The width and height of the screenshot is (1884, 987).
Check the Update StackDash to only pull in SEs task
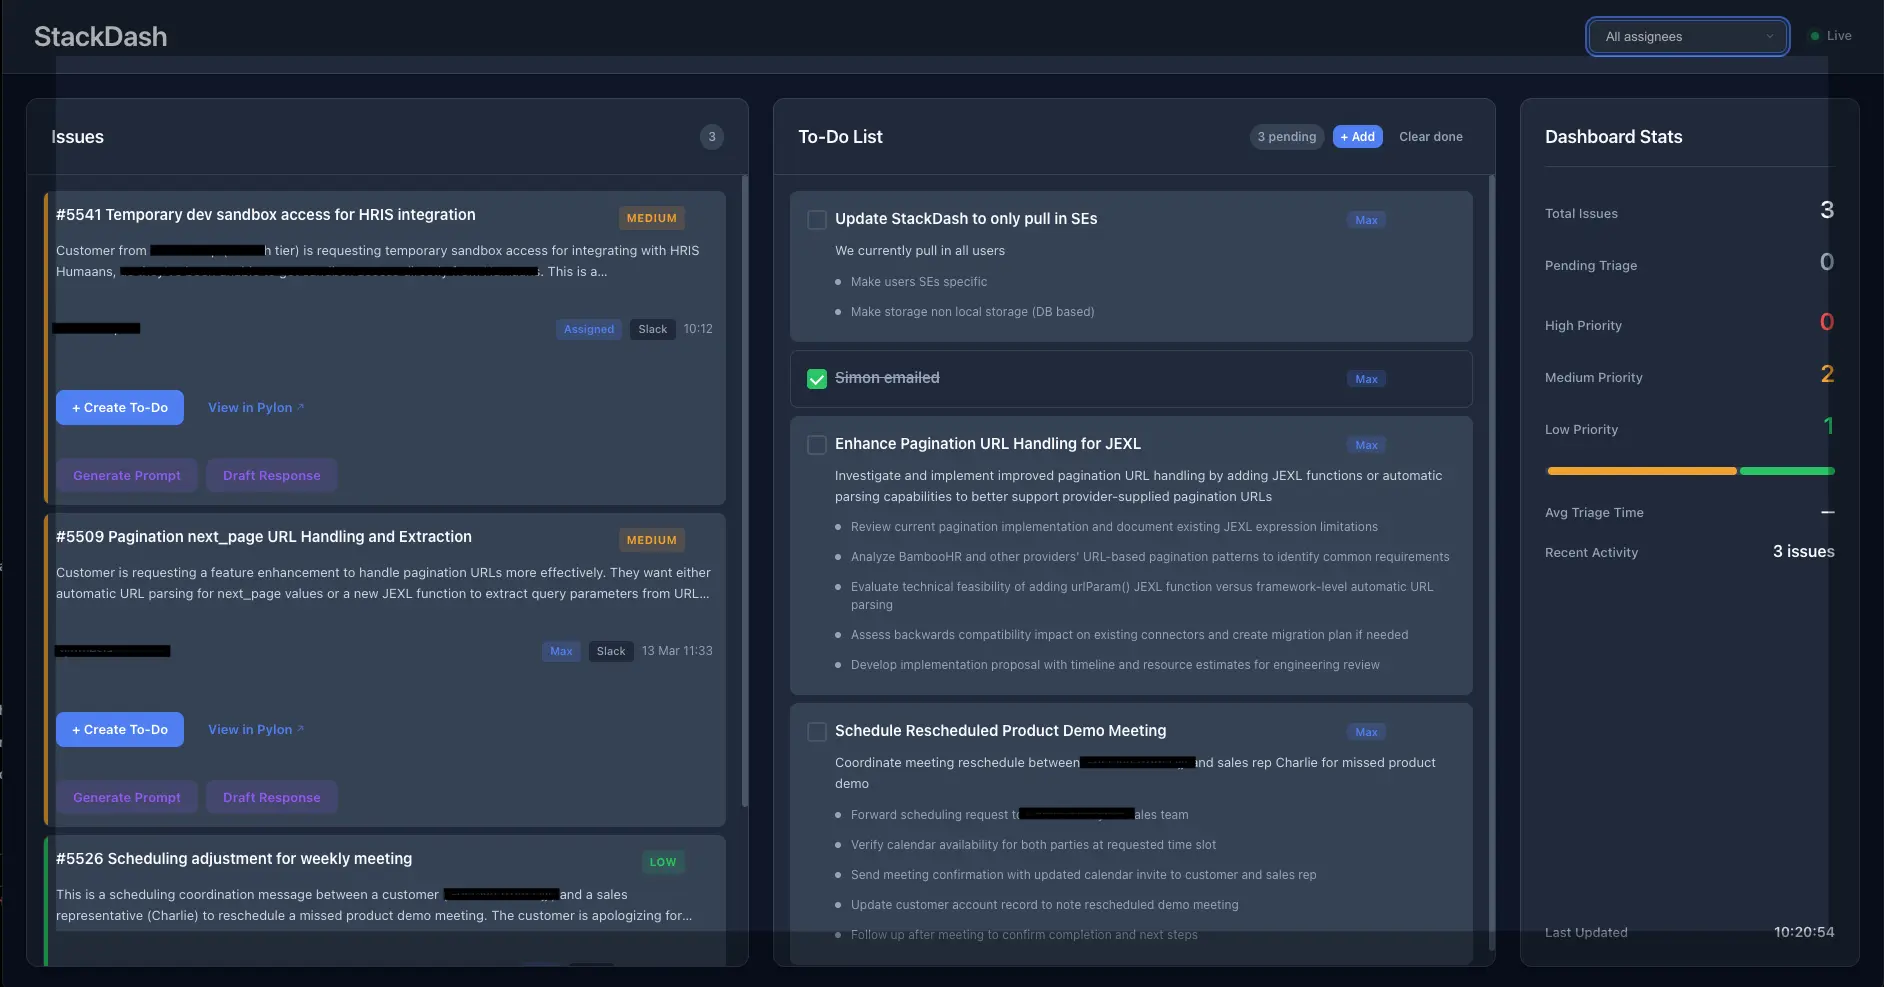[x=817, y=220]
